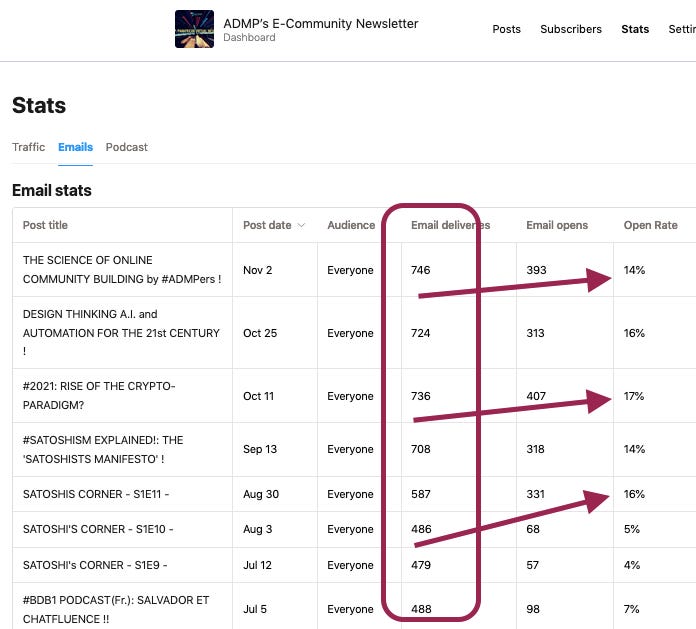The height and width of the screenshot is (629, 696).
Task: Click email opens value 57
Action: [532, 565]
